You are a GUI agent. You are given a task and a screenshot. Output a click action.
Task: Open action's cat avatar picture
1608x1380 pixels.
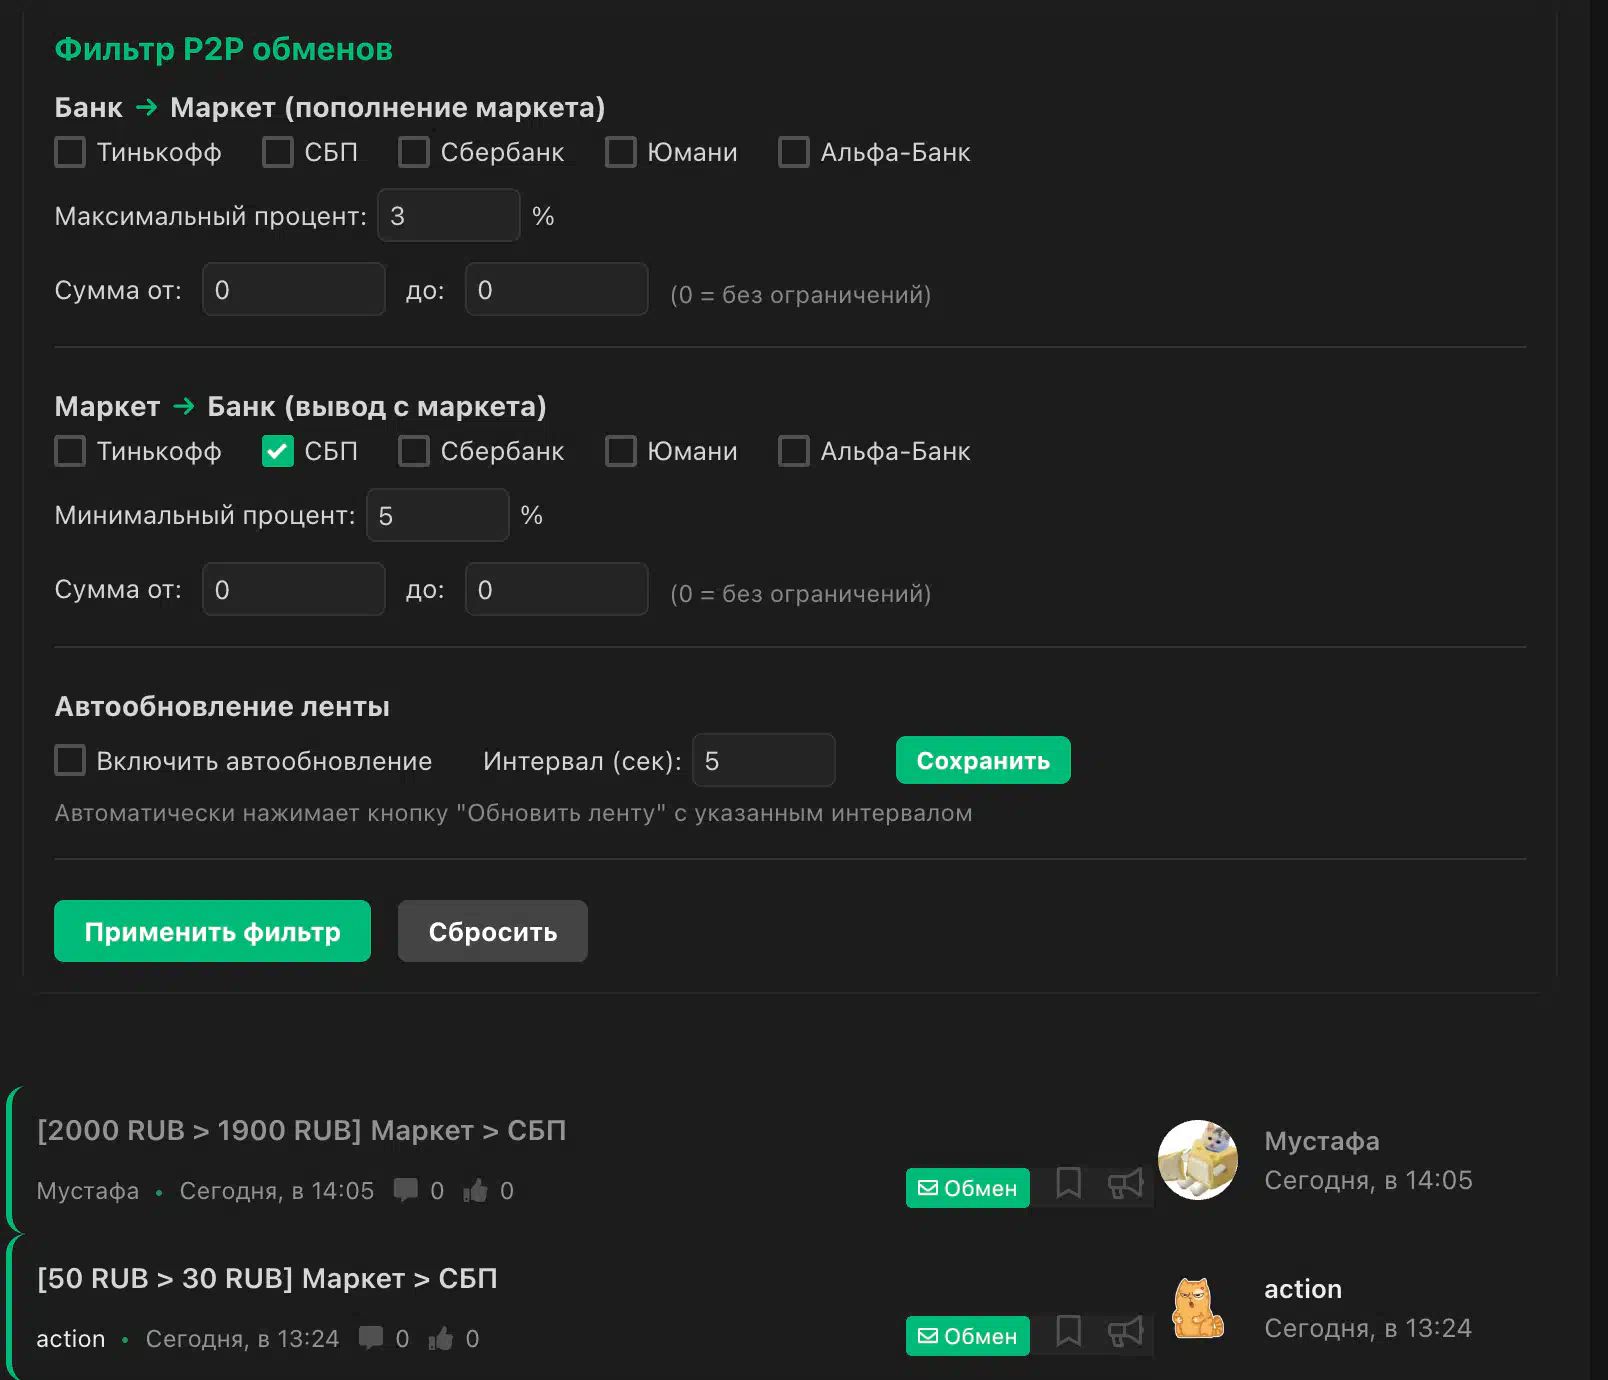(1197, 1308)
